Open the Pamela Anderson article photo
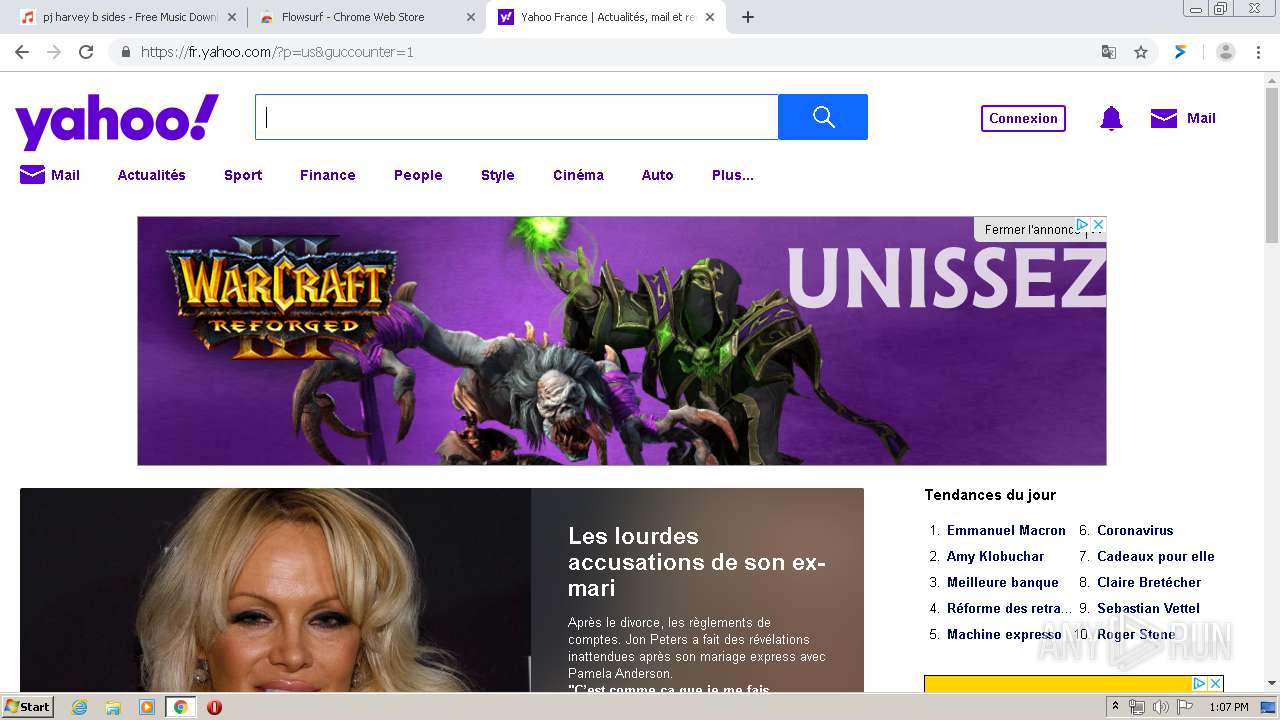This screenshot has height=720, width=1280. pos(275,590)
